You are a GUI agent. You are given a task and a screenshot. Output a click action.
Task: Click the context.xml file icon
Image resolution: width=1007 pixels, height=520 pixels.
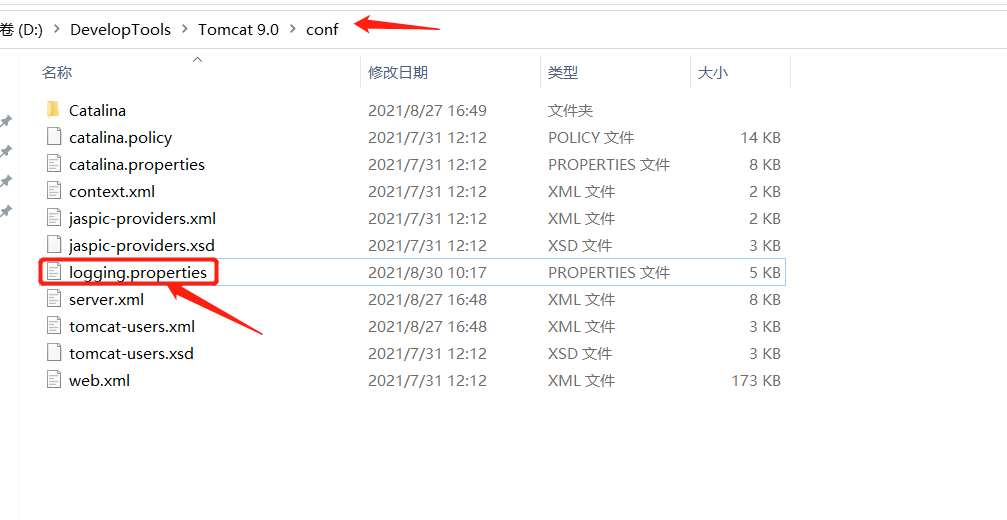click(x=53, y=191)
